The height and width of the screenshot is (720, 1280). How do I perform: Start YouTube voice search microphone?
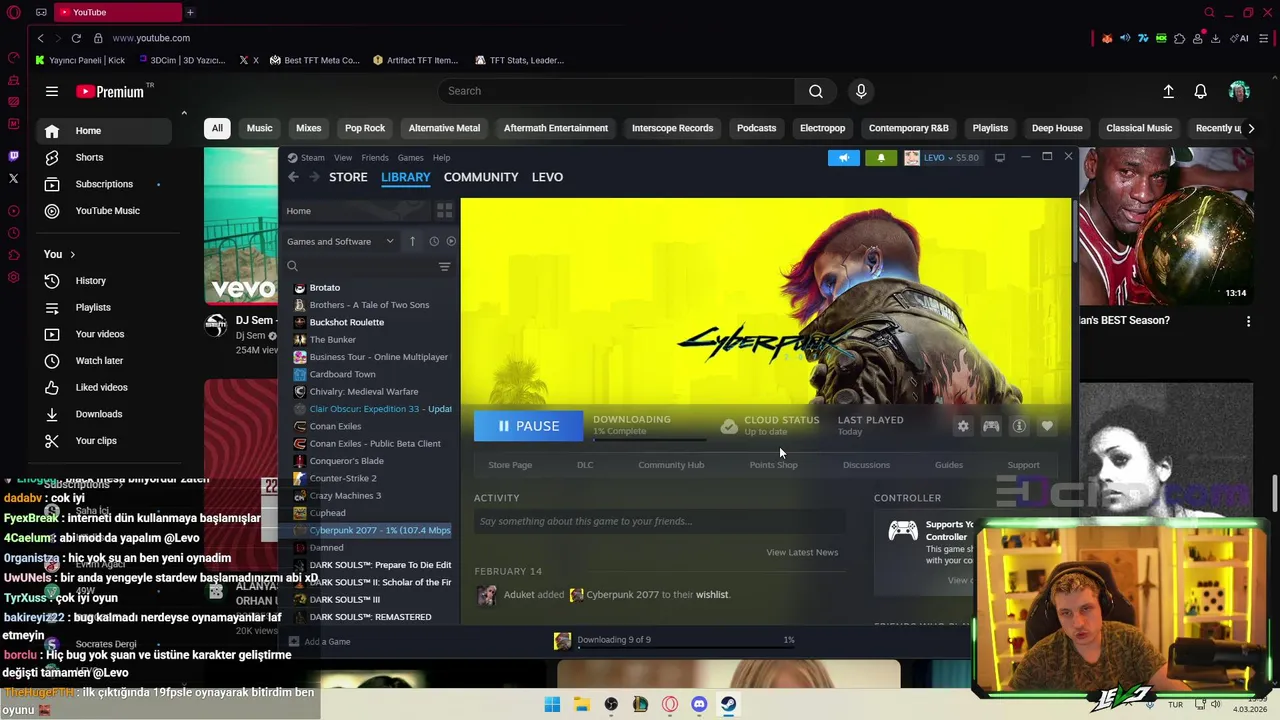point(861,91)
